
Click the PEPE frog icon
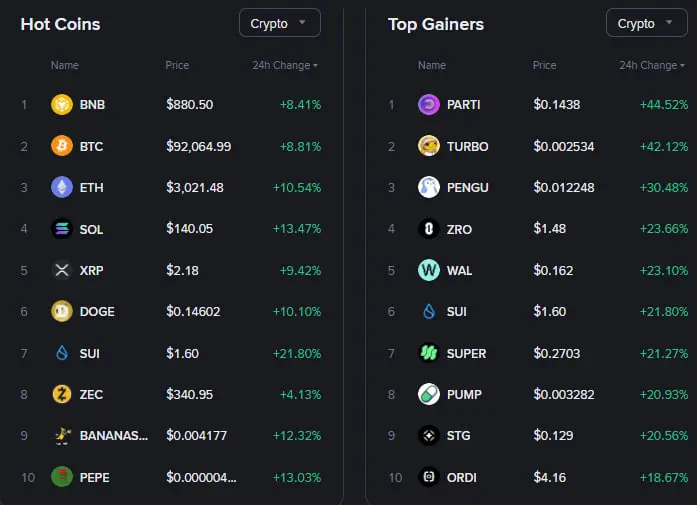click(62, 477)
